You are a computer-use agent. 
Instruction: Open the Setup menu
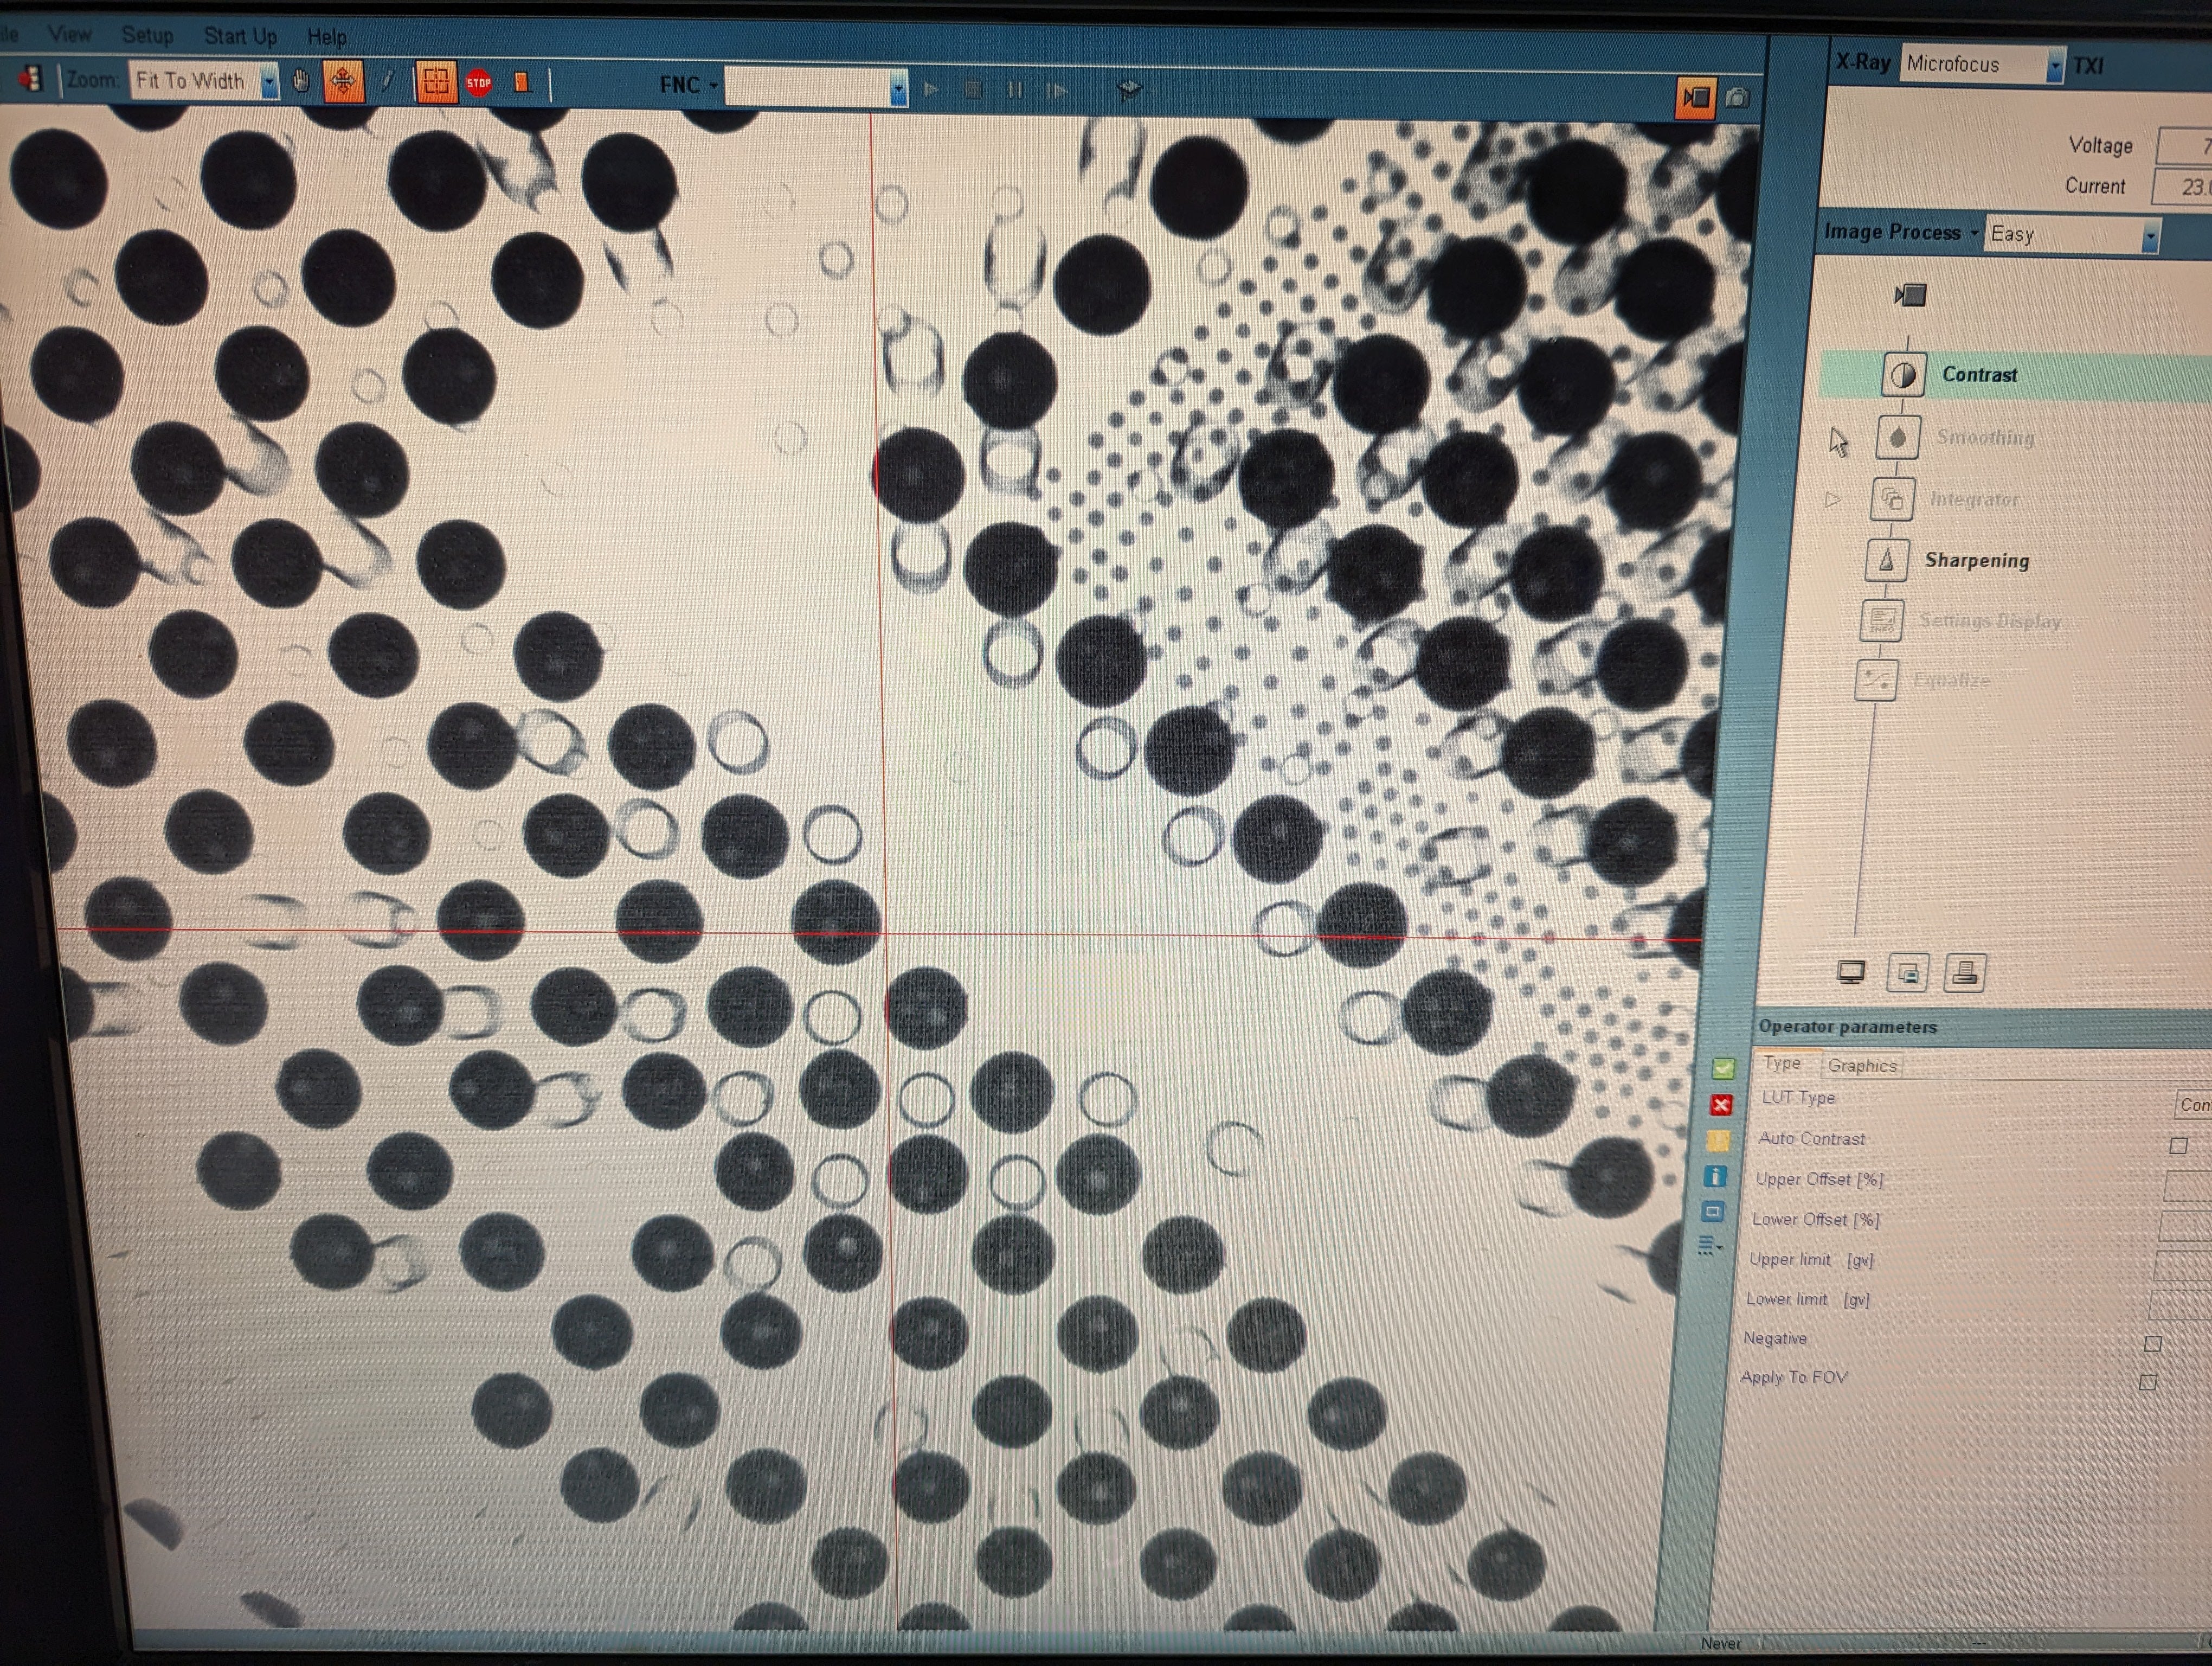(147, 35)
